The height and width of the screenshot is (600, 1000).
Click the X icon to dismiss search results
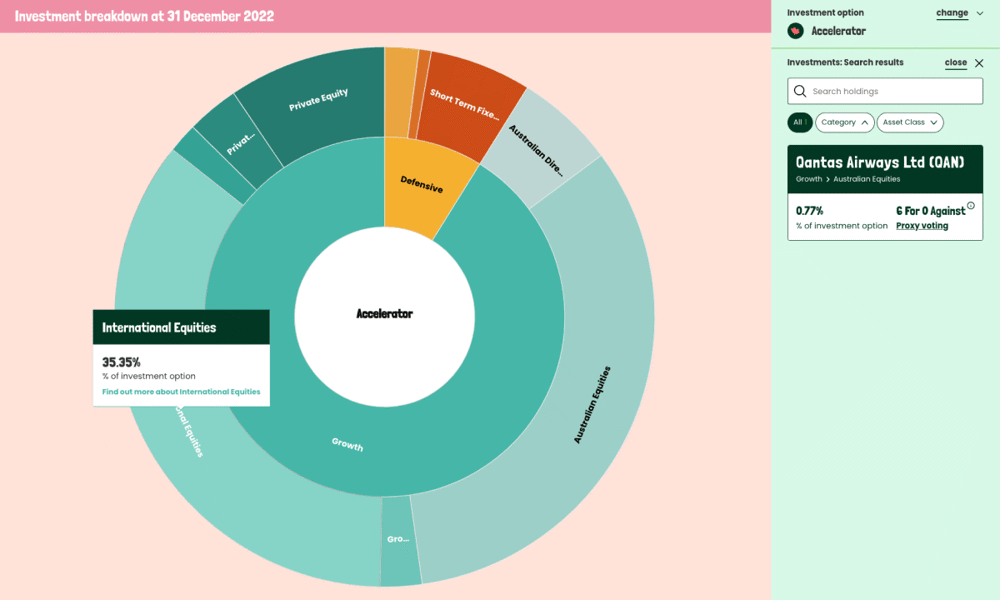pyautogui.click(x=977, y=62)
